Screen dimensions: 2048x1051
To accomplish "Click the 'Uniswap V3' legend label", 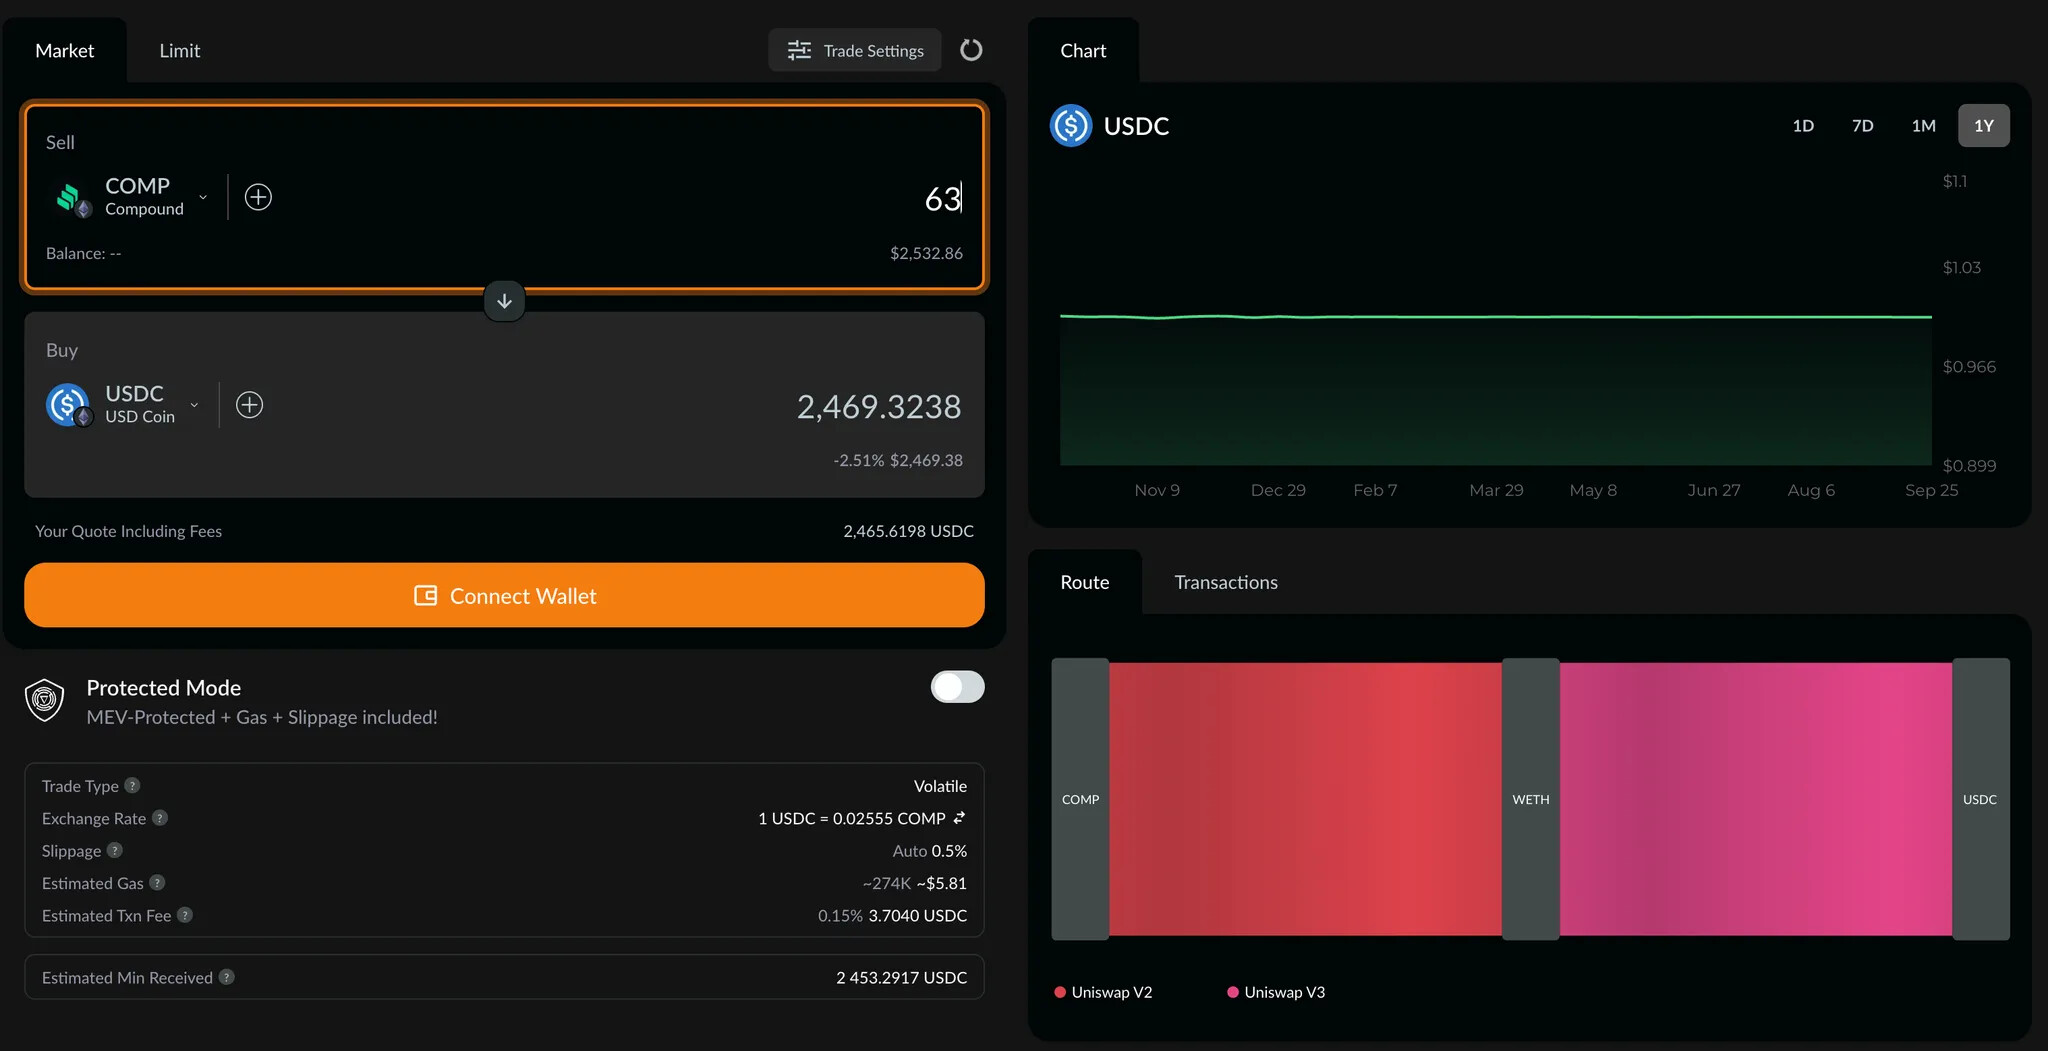I will coord(1285,992).
